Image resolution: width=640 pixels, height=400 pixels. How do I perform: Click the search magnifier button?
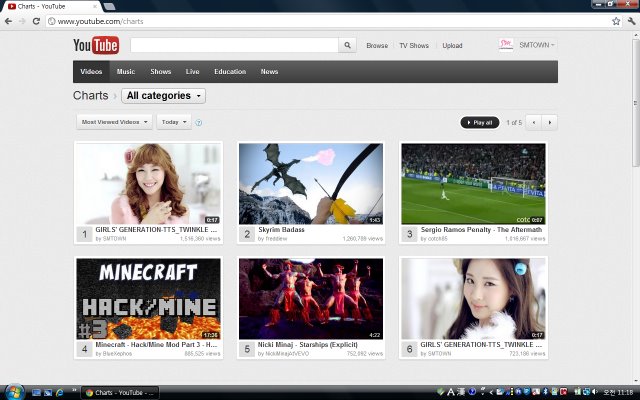(x=347, y=45)
